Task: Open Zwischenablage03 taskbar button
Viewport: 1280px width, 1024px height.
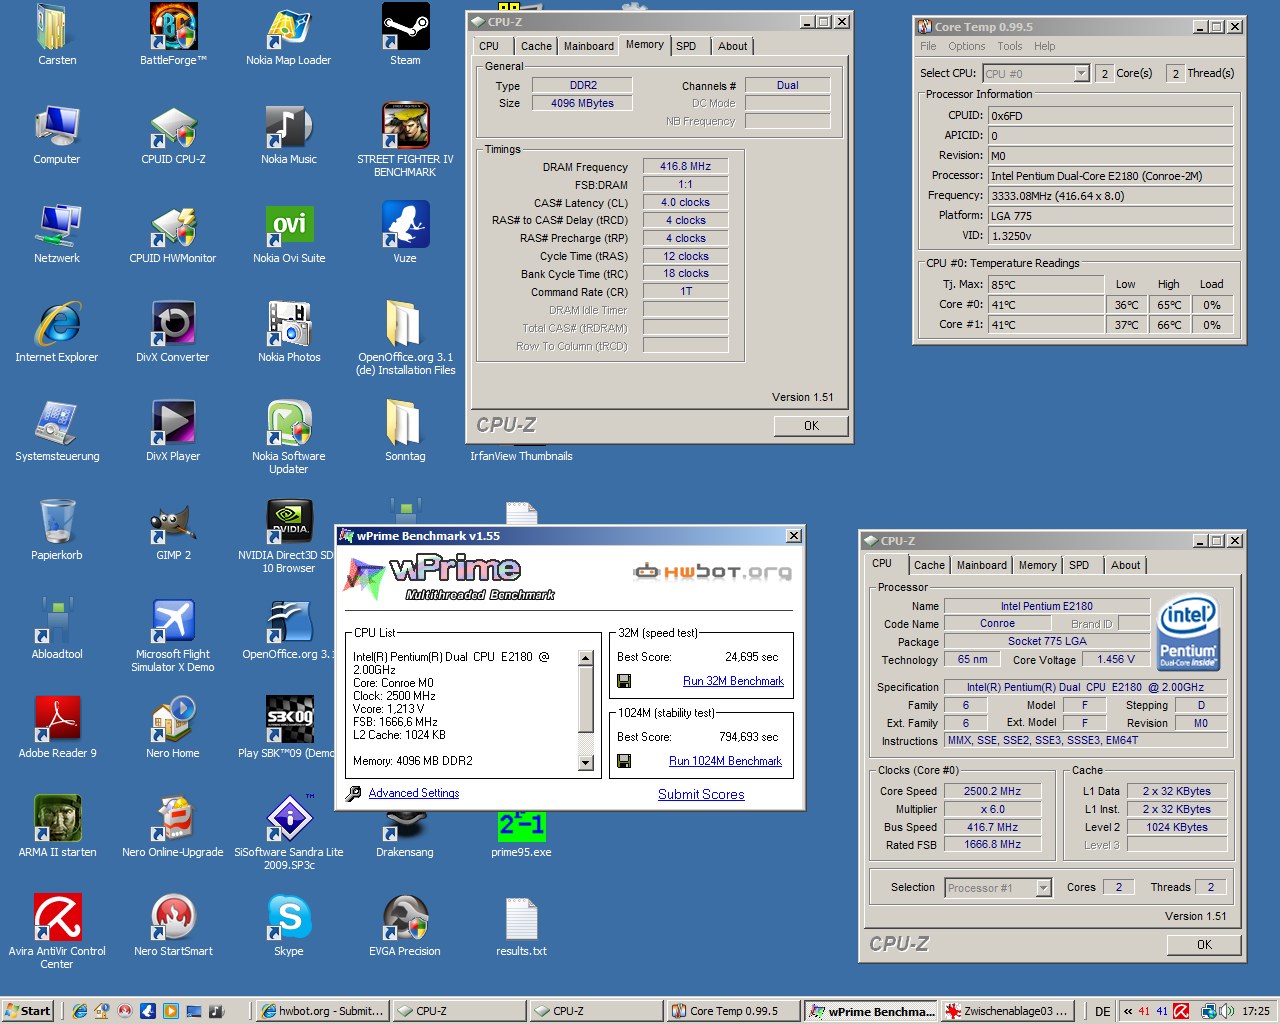Action: pyautogui.click(x=1008, y=1011)
